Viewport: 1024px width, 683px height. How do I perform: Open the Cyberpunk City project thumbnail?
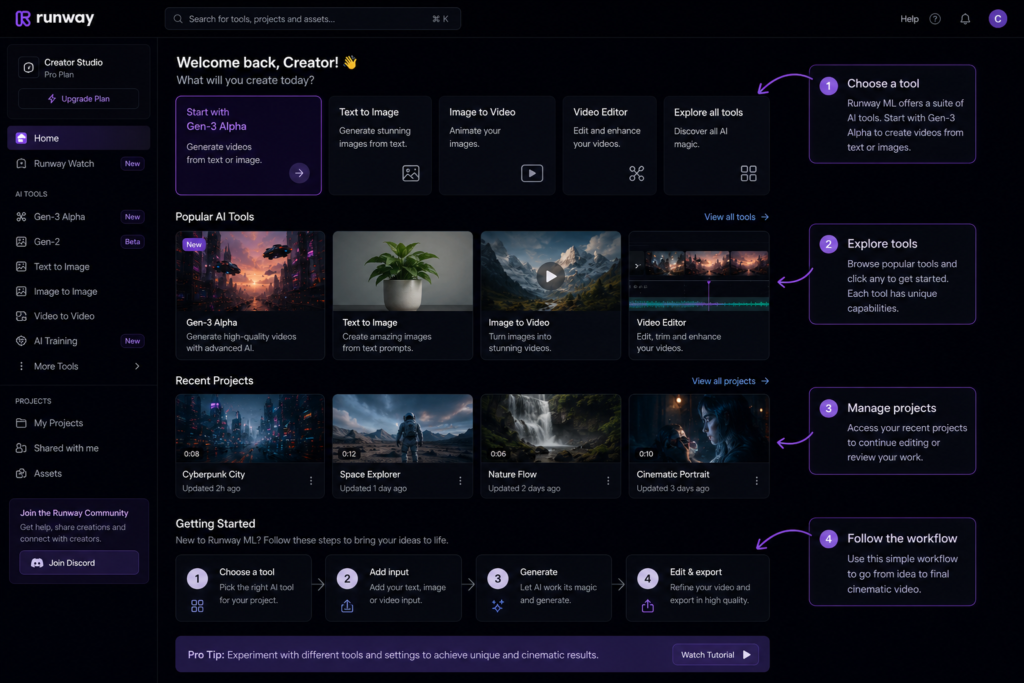(x=249, y=428)
